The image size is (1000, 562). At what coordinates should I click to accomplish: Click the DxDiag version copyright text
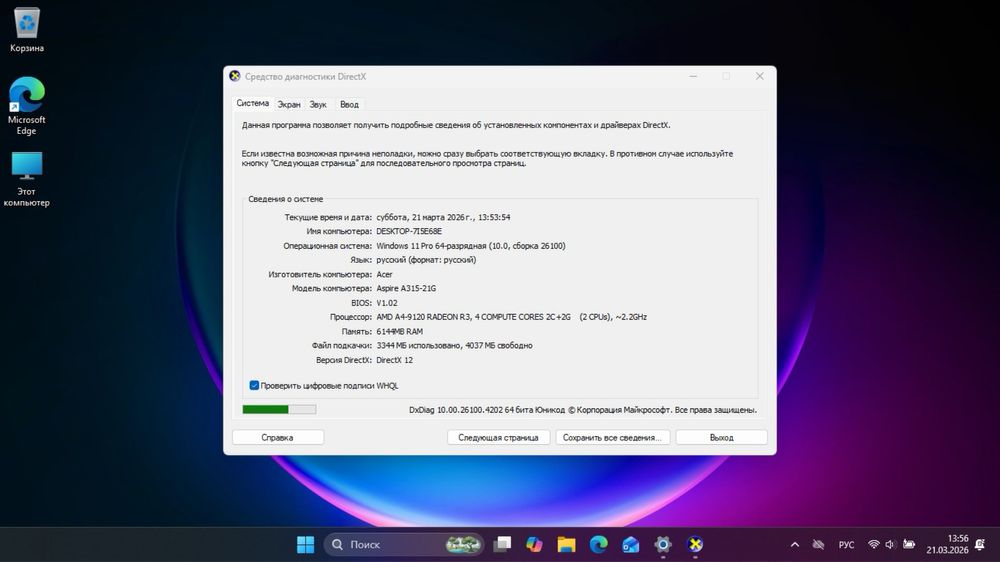pos(583,410)
